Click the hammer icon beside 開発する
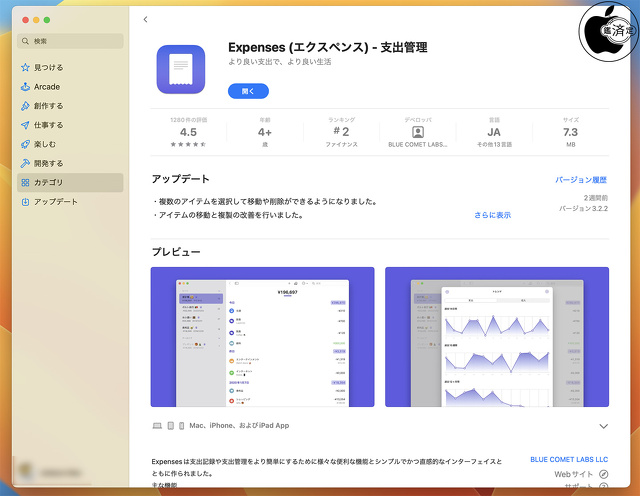 25,163
